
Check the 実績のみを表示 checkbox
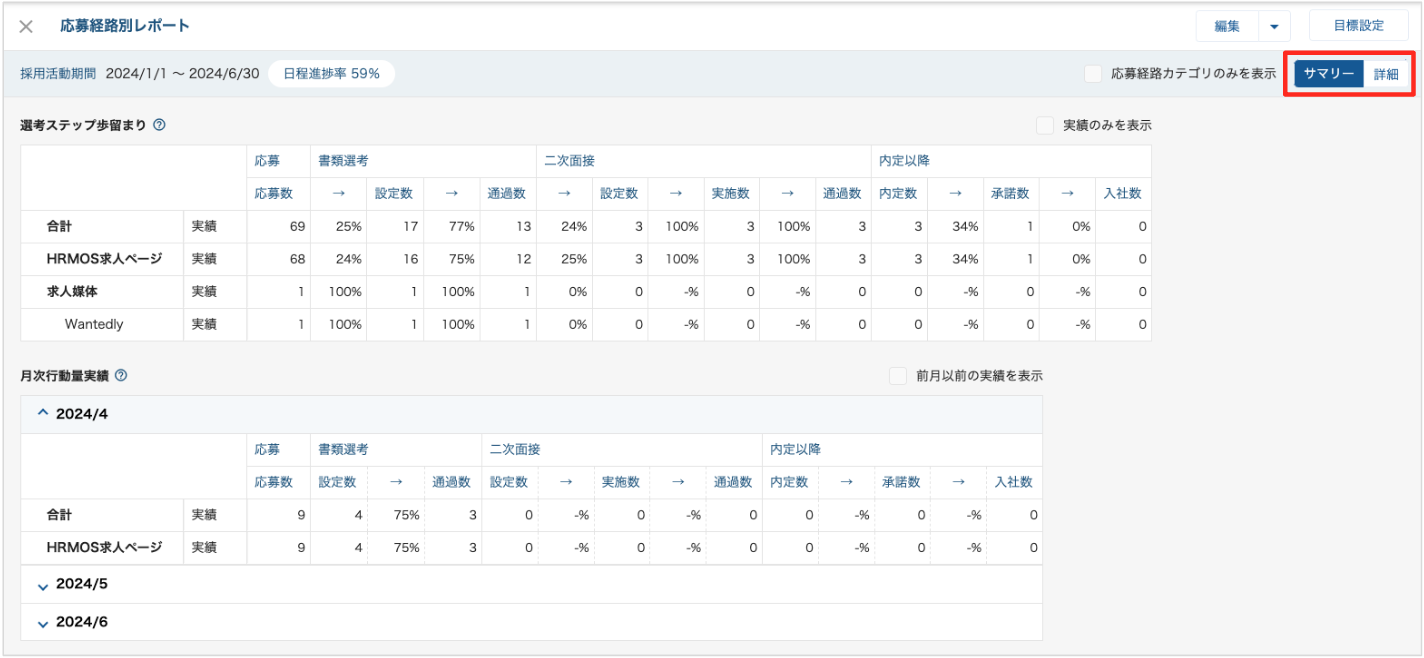click(x=1045, y=126)
